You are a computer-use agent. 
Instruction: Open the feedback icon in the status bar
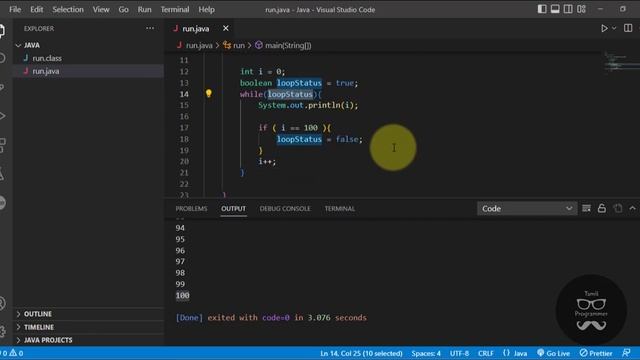pos(626,353)
